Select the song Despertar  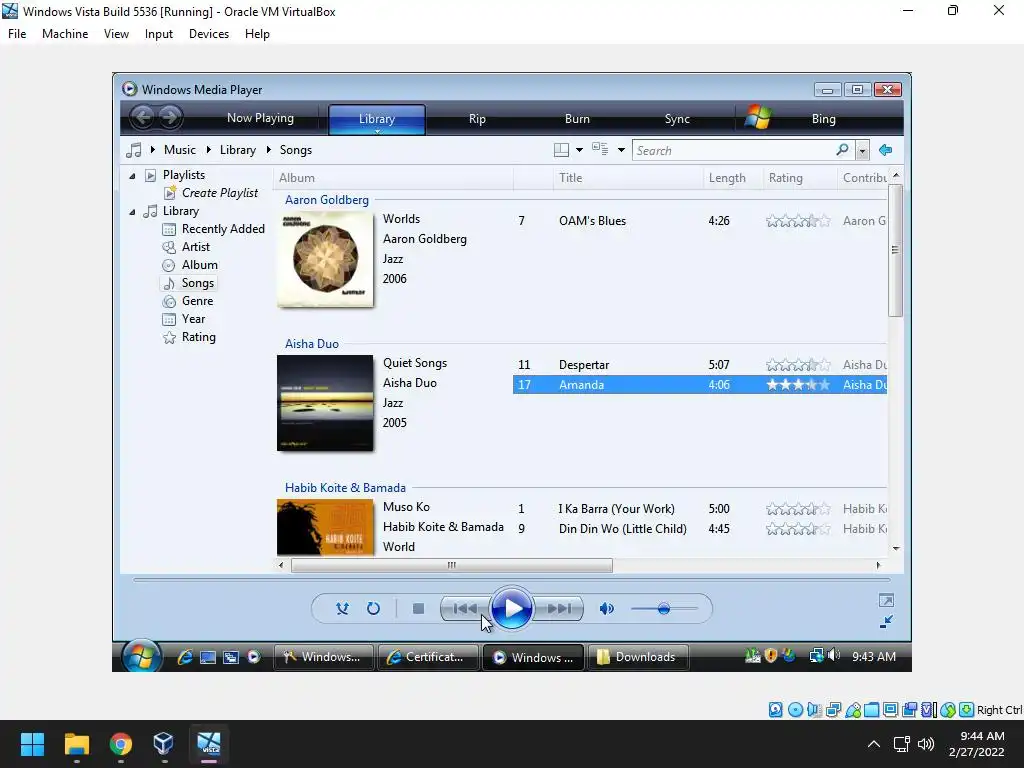tap(584, 365)
